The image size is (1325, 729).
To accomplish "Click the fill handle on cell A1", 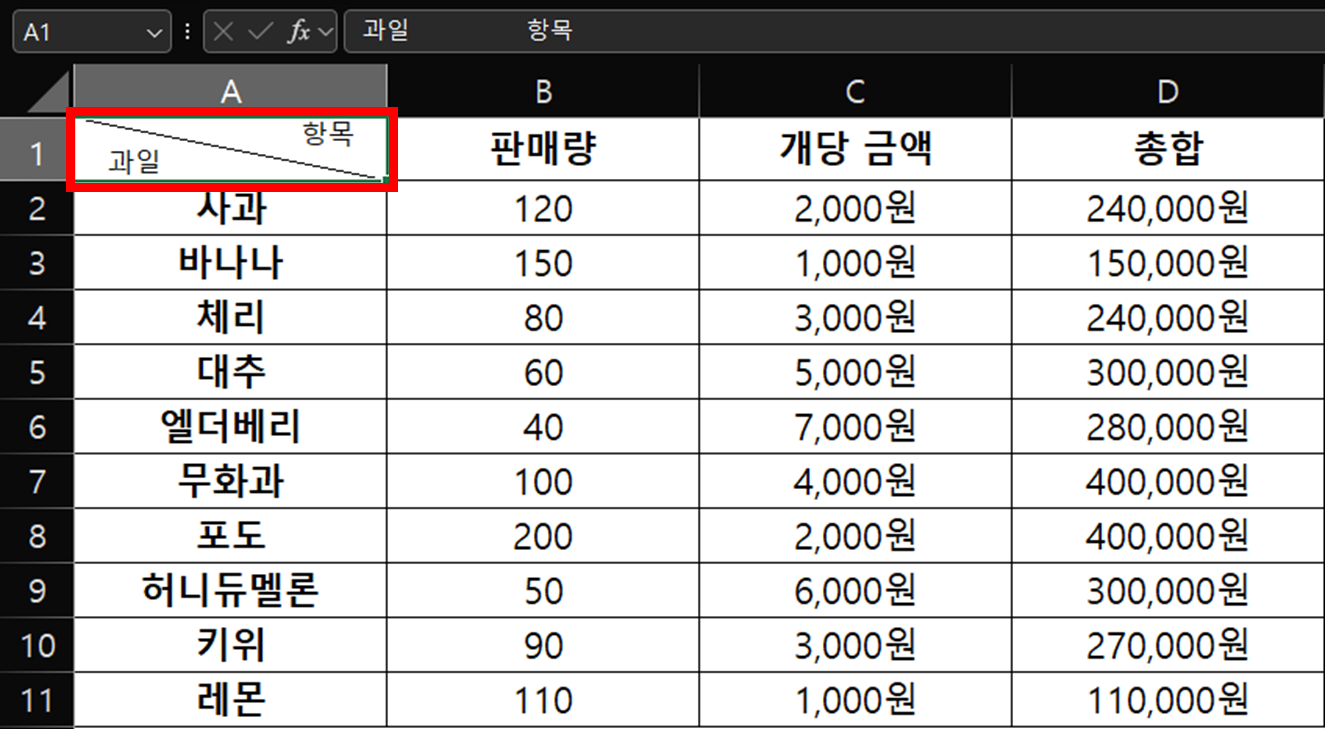I will pos(388,177).
